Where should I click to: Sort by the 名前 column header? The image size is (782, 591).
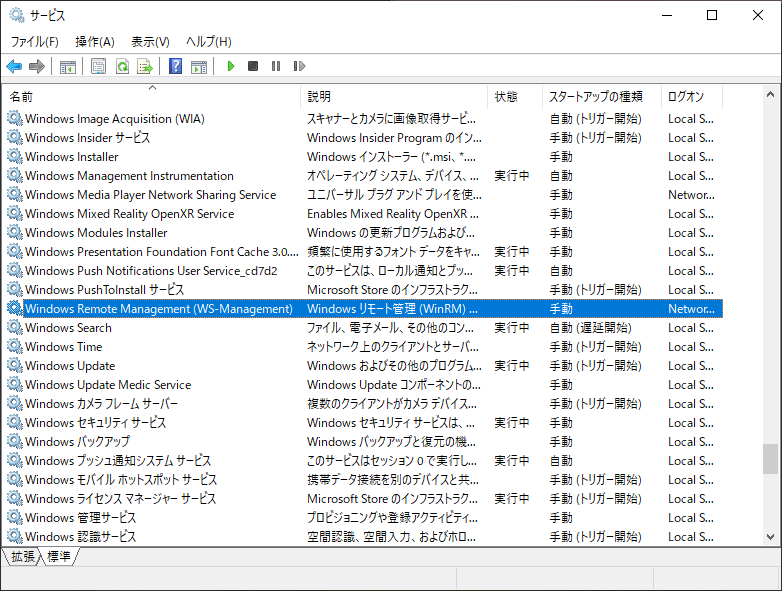tap(151, 96)
